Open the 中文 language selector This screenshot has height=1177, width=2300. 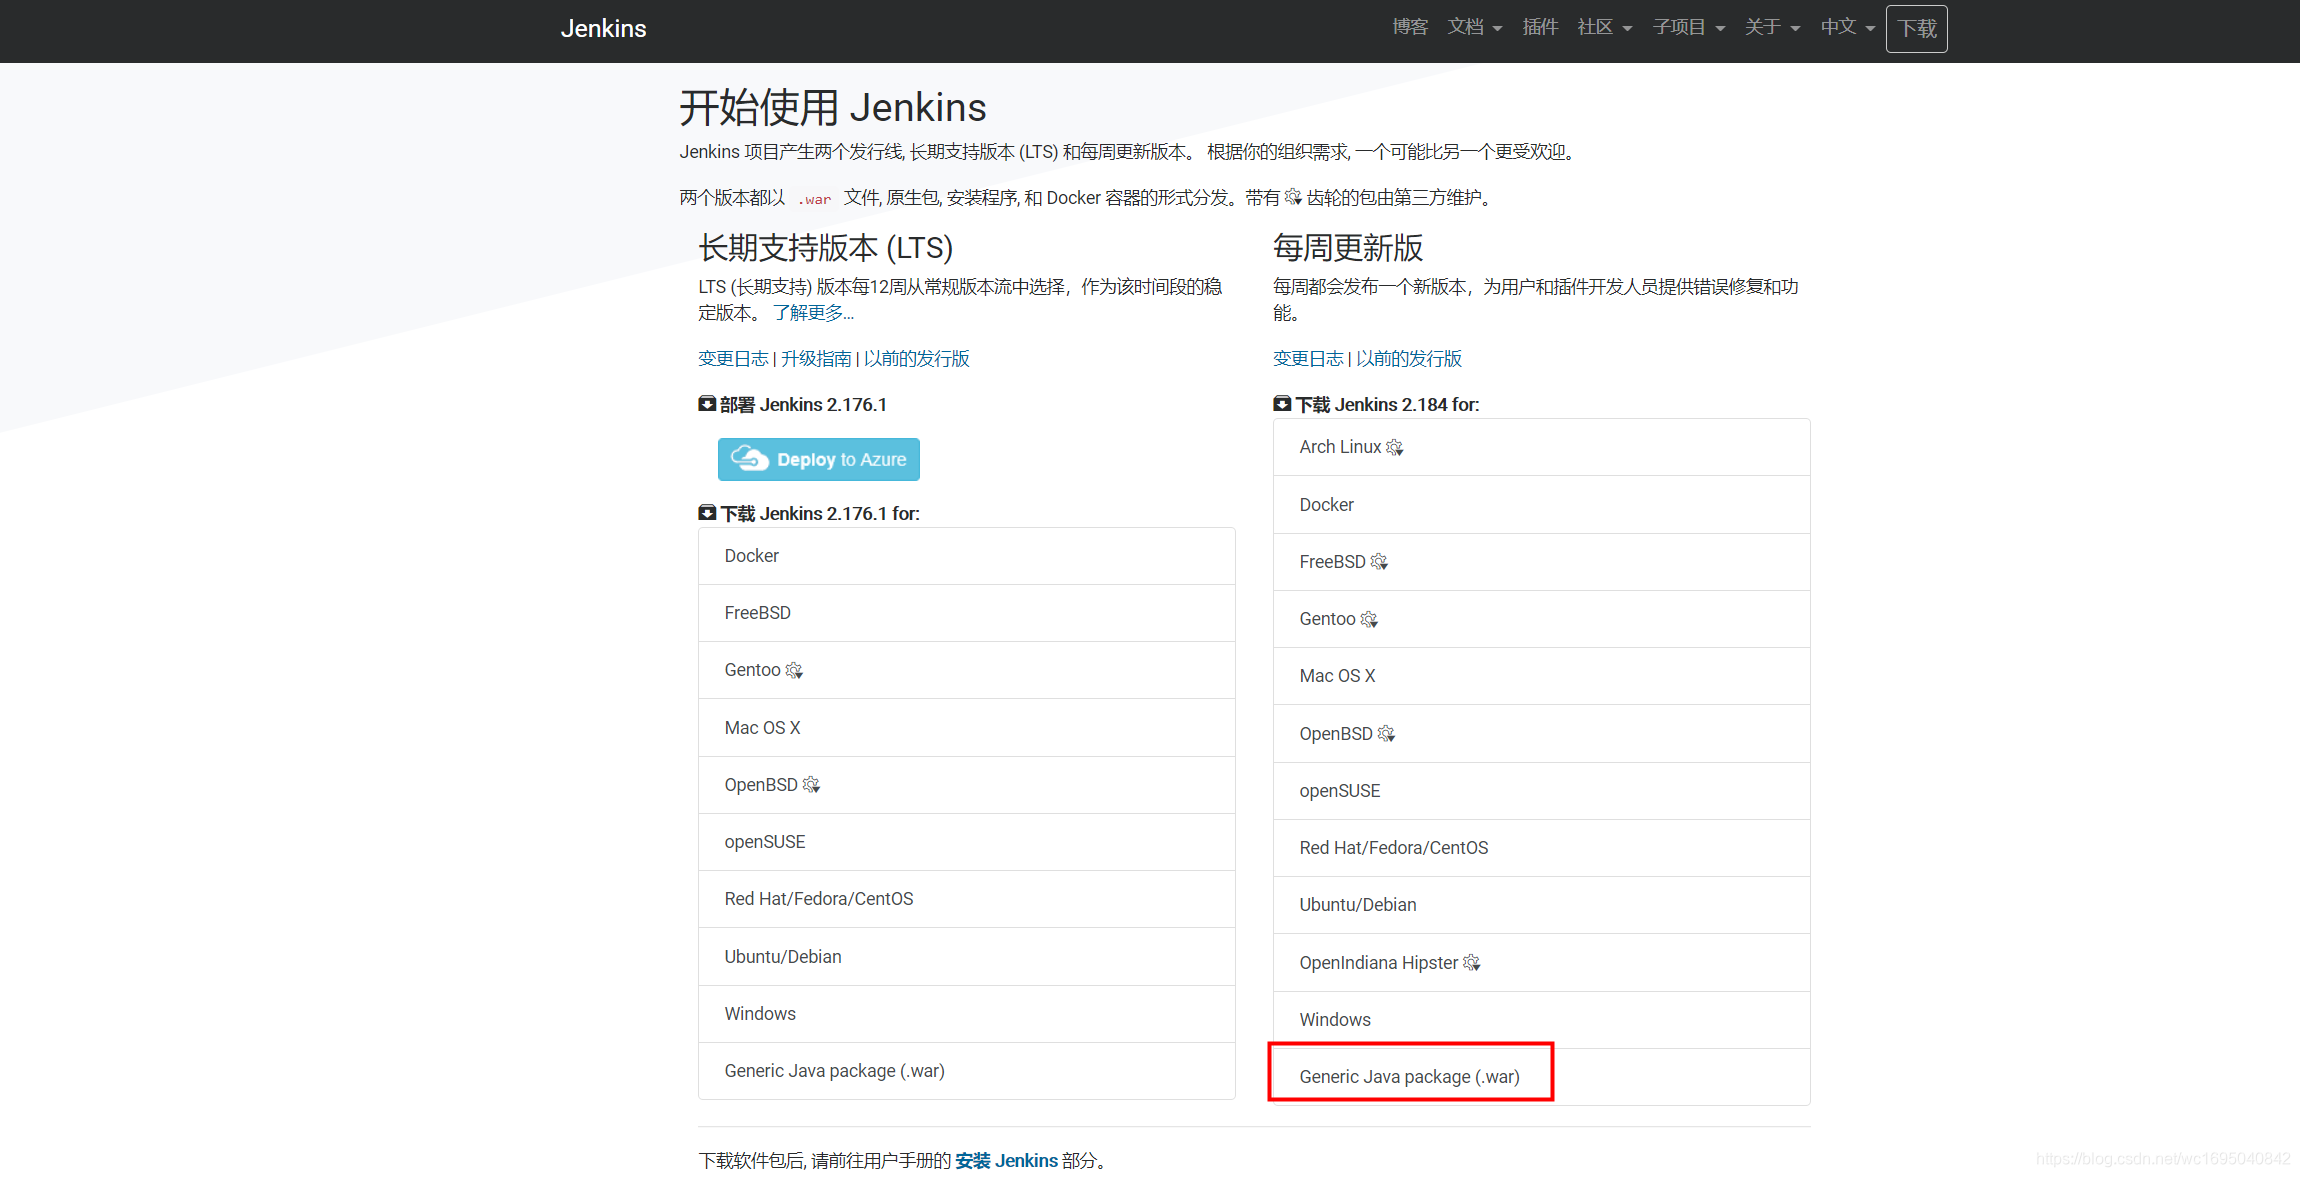(1848, 27)
